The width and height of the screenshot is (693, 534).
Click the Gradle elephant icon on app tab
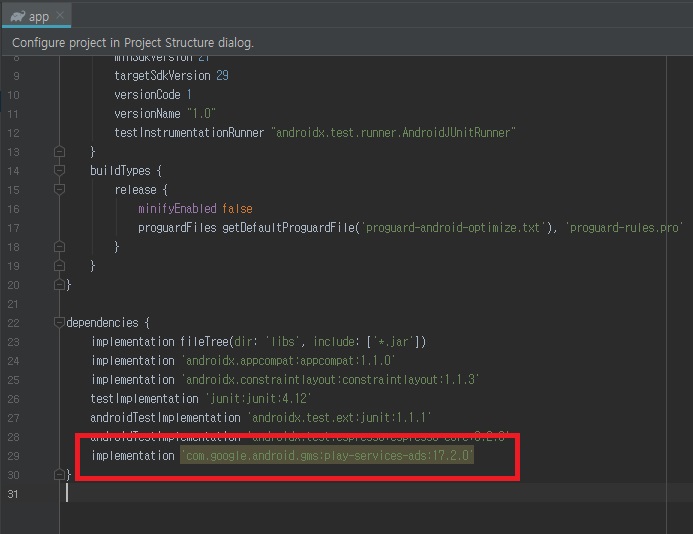[18, 16]
